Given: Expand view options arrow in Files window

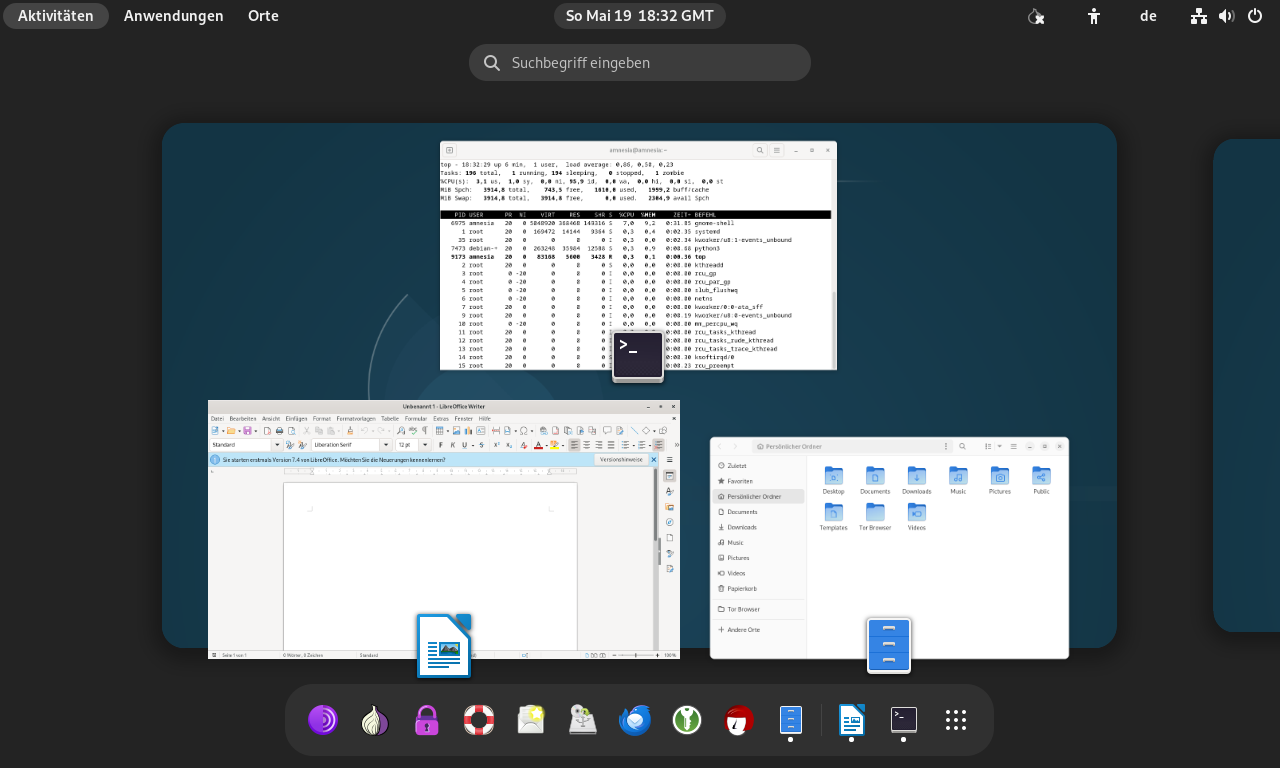Looking at the screenshot, I should click(x=999, y=446).
